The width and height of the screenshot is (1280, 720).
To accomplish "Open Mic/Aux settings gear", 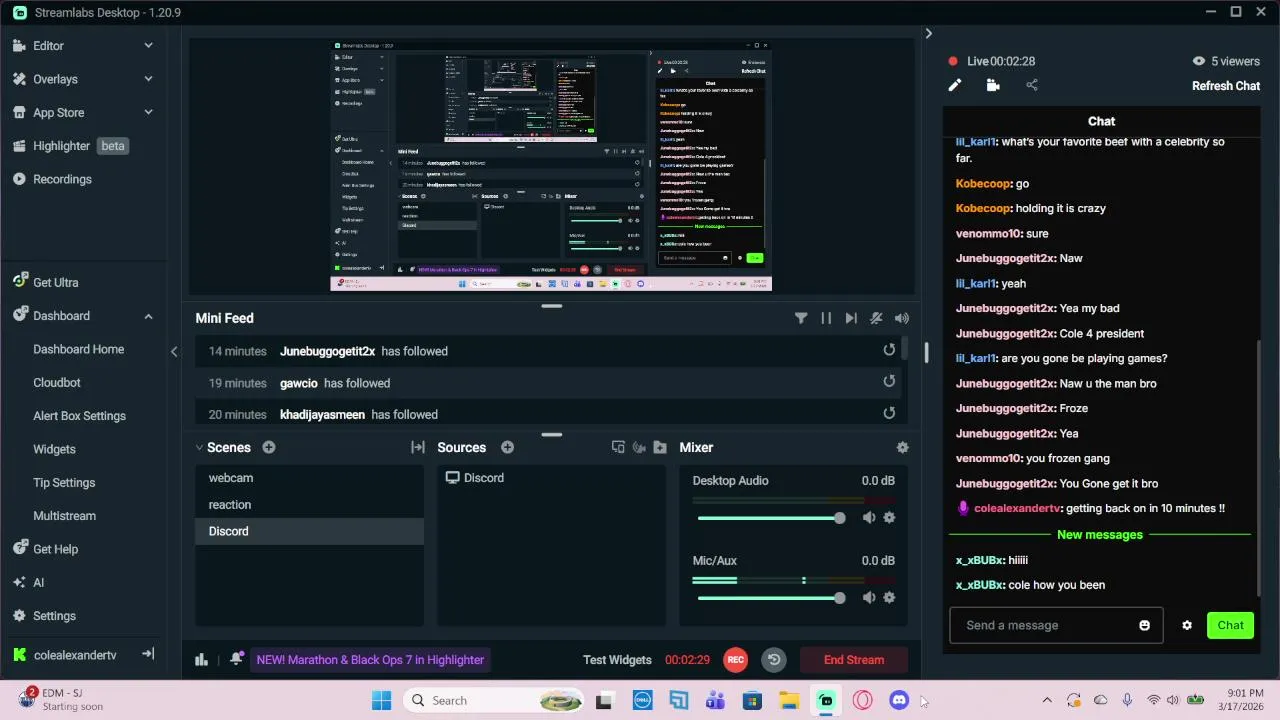I will (889, 597).
